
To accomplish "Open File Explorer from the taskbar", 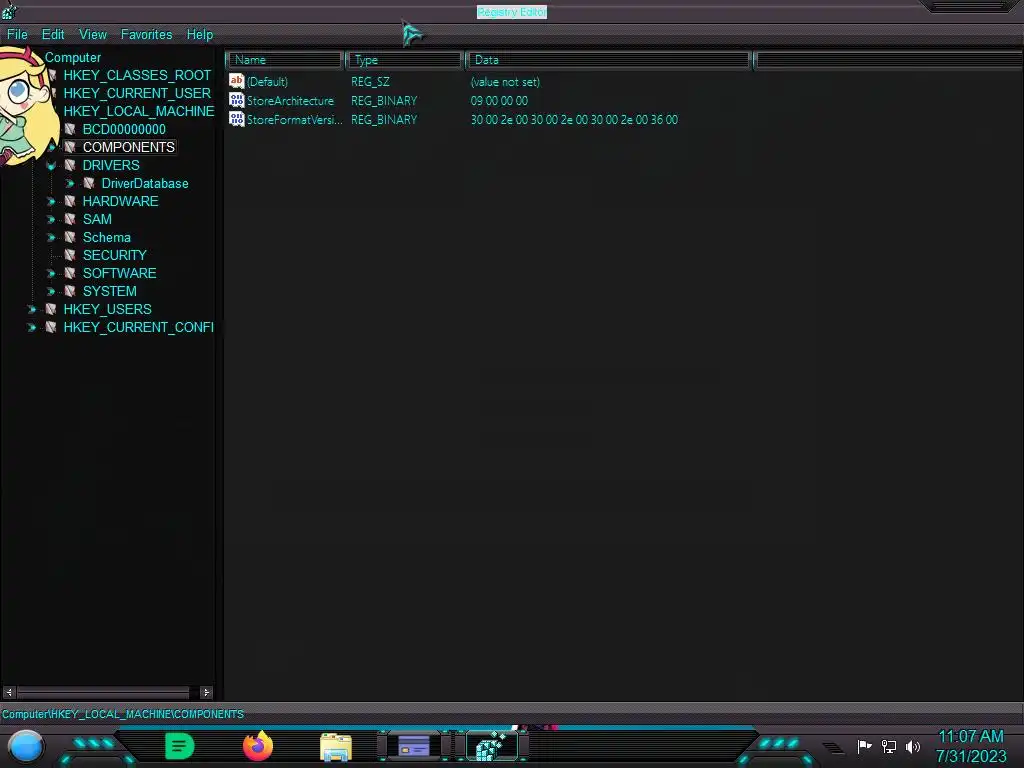I will tap(336, 747).
